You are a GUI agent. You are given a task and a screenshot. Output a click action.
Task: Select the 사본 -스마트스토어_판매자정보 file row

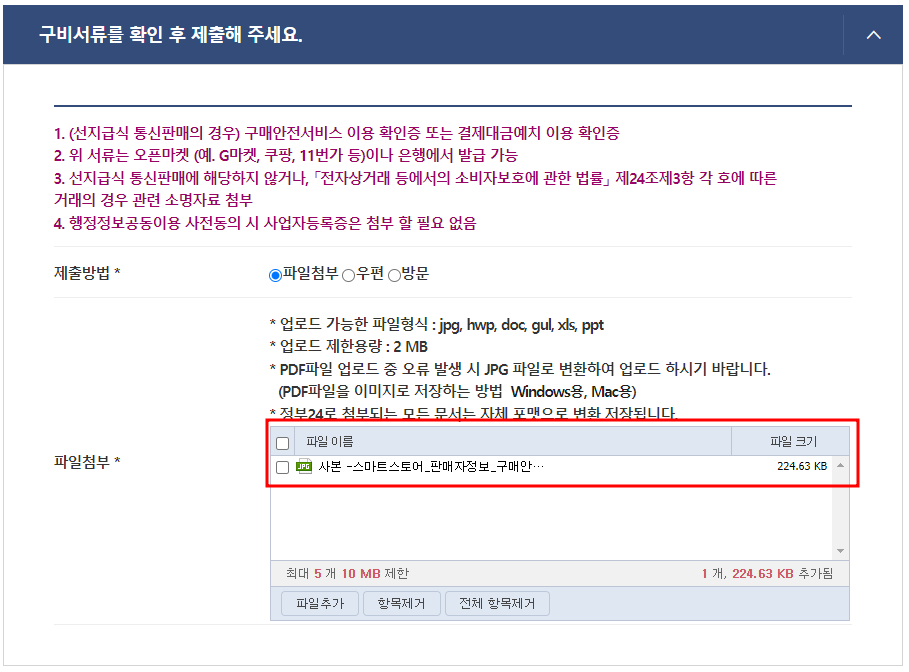552,467
